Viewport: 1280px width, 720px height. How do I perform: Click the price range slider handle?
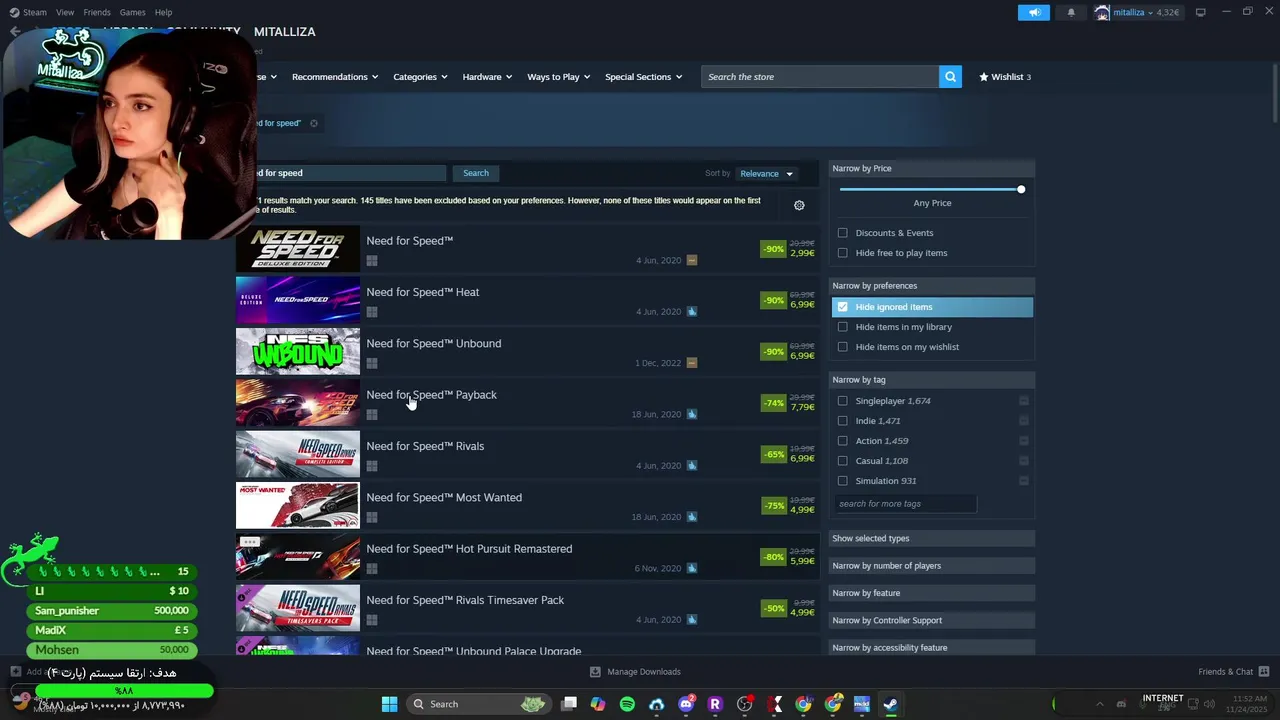[1021, 189]
